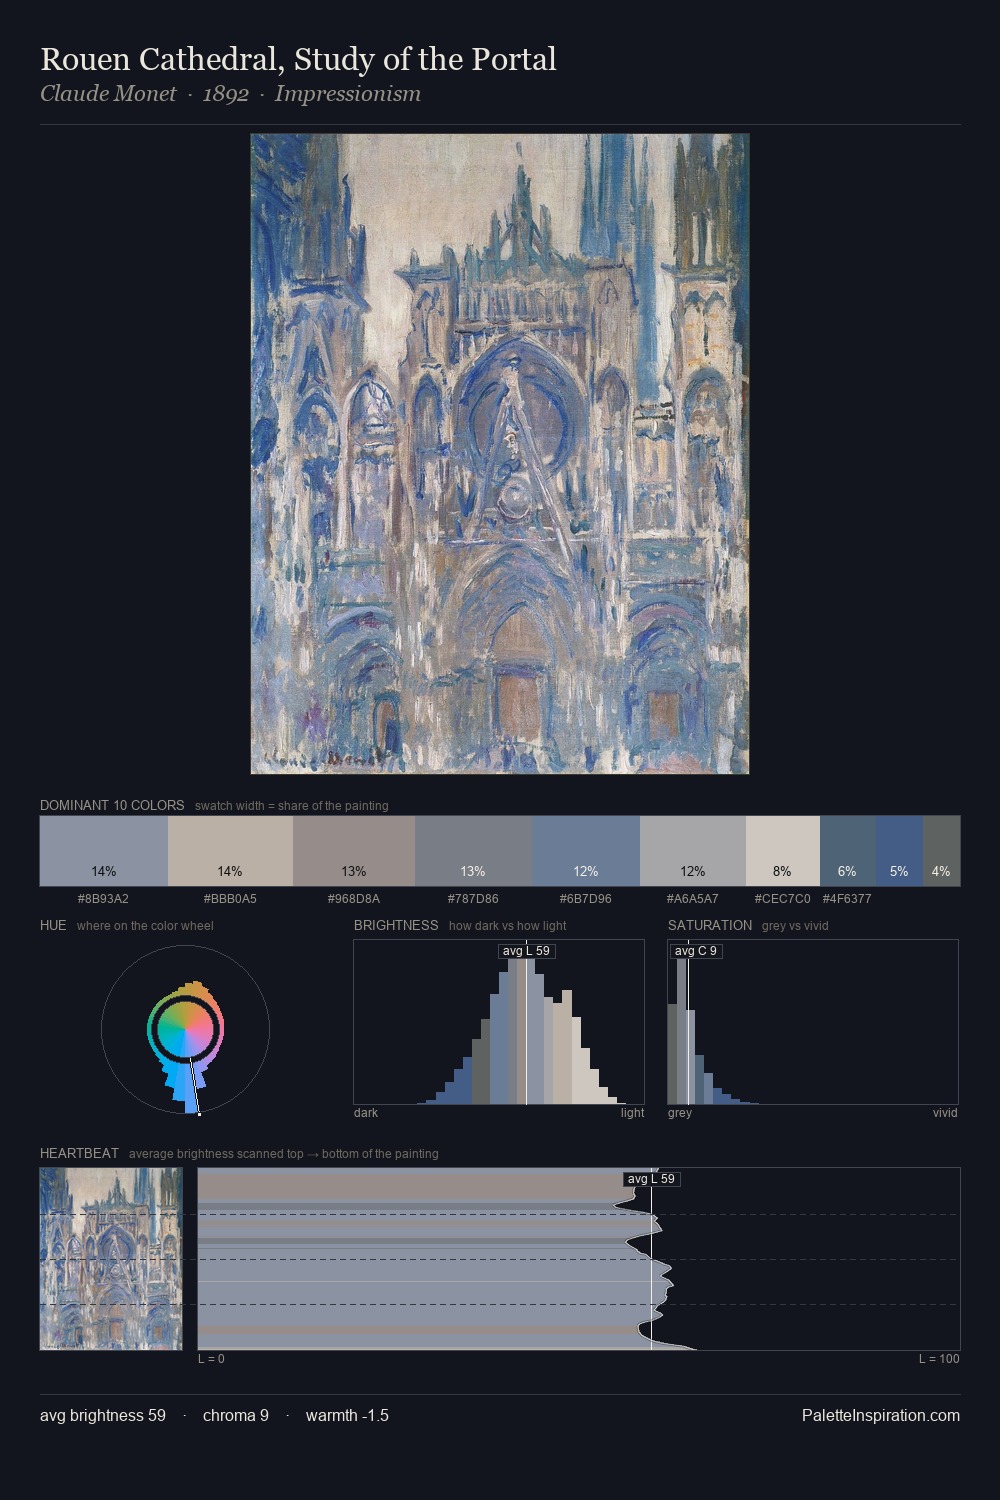Click the hex code #6B7D96 text
Screen dimensions: 1000x1500
point(586,899)
